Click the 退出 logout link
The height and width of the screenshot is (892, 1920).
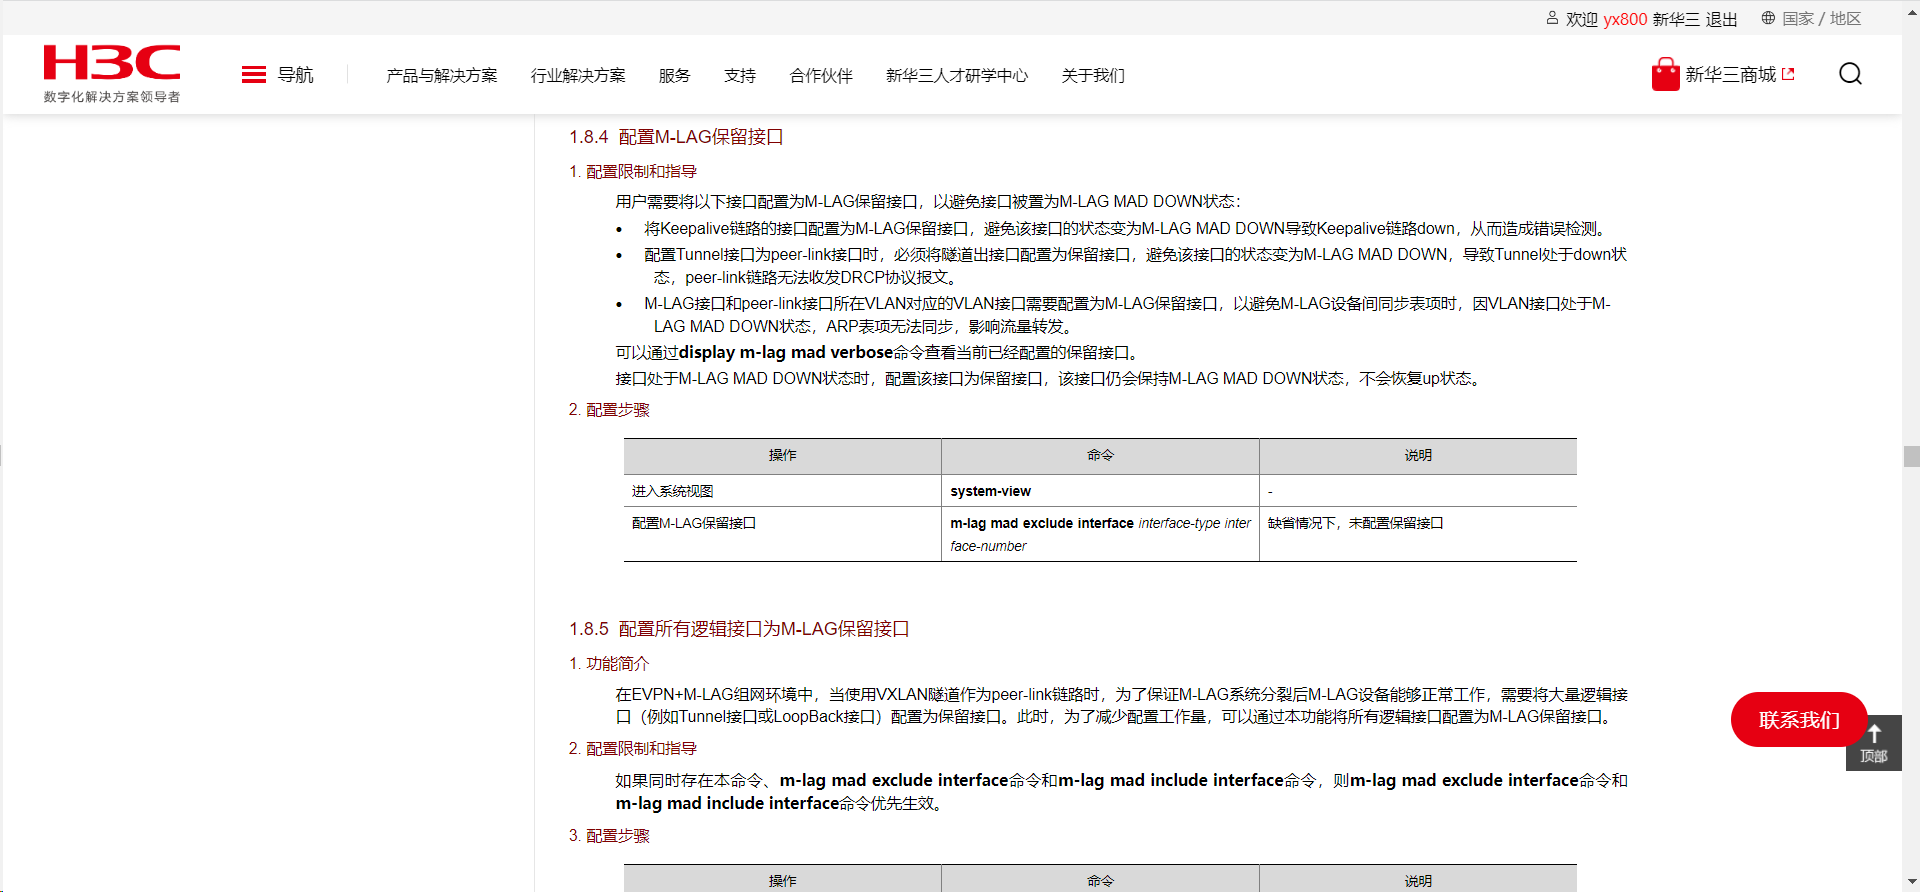pos(1721,19)
